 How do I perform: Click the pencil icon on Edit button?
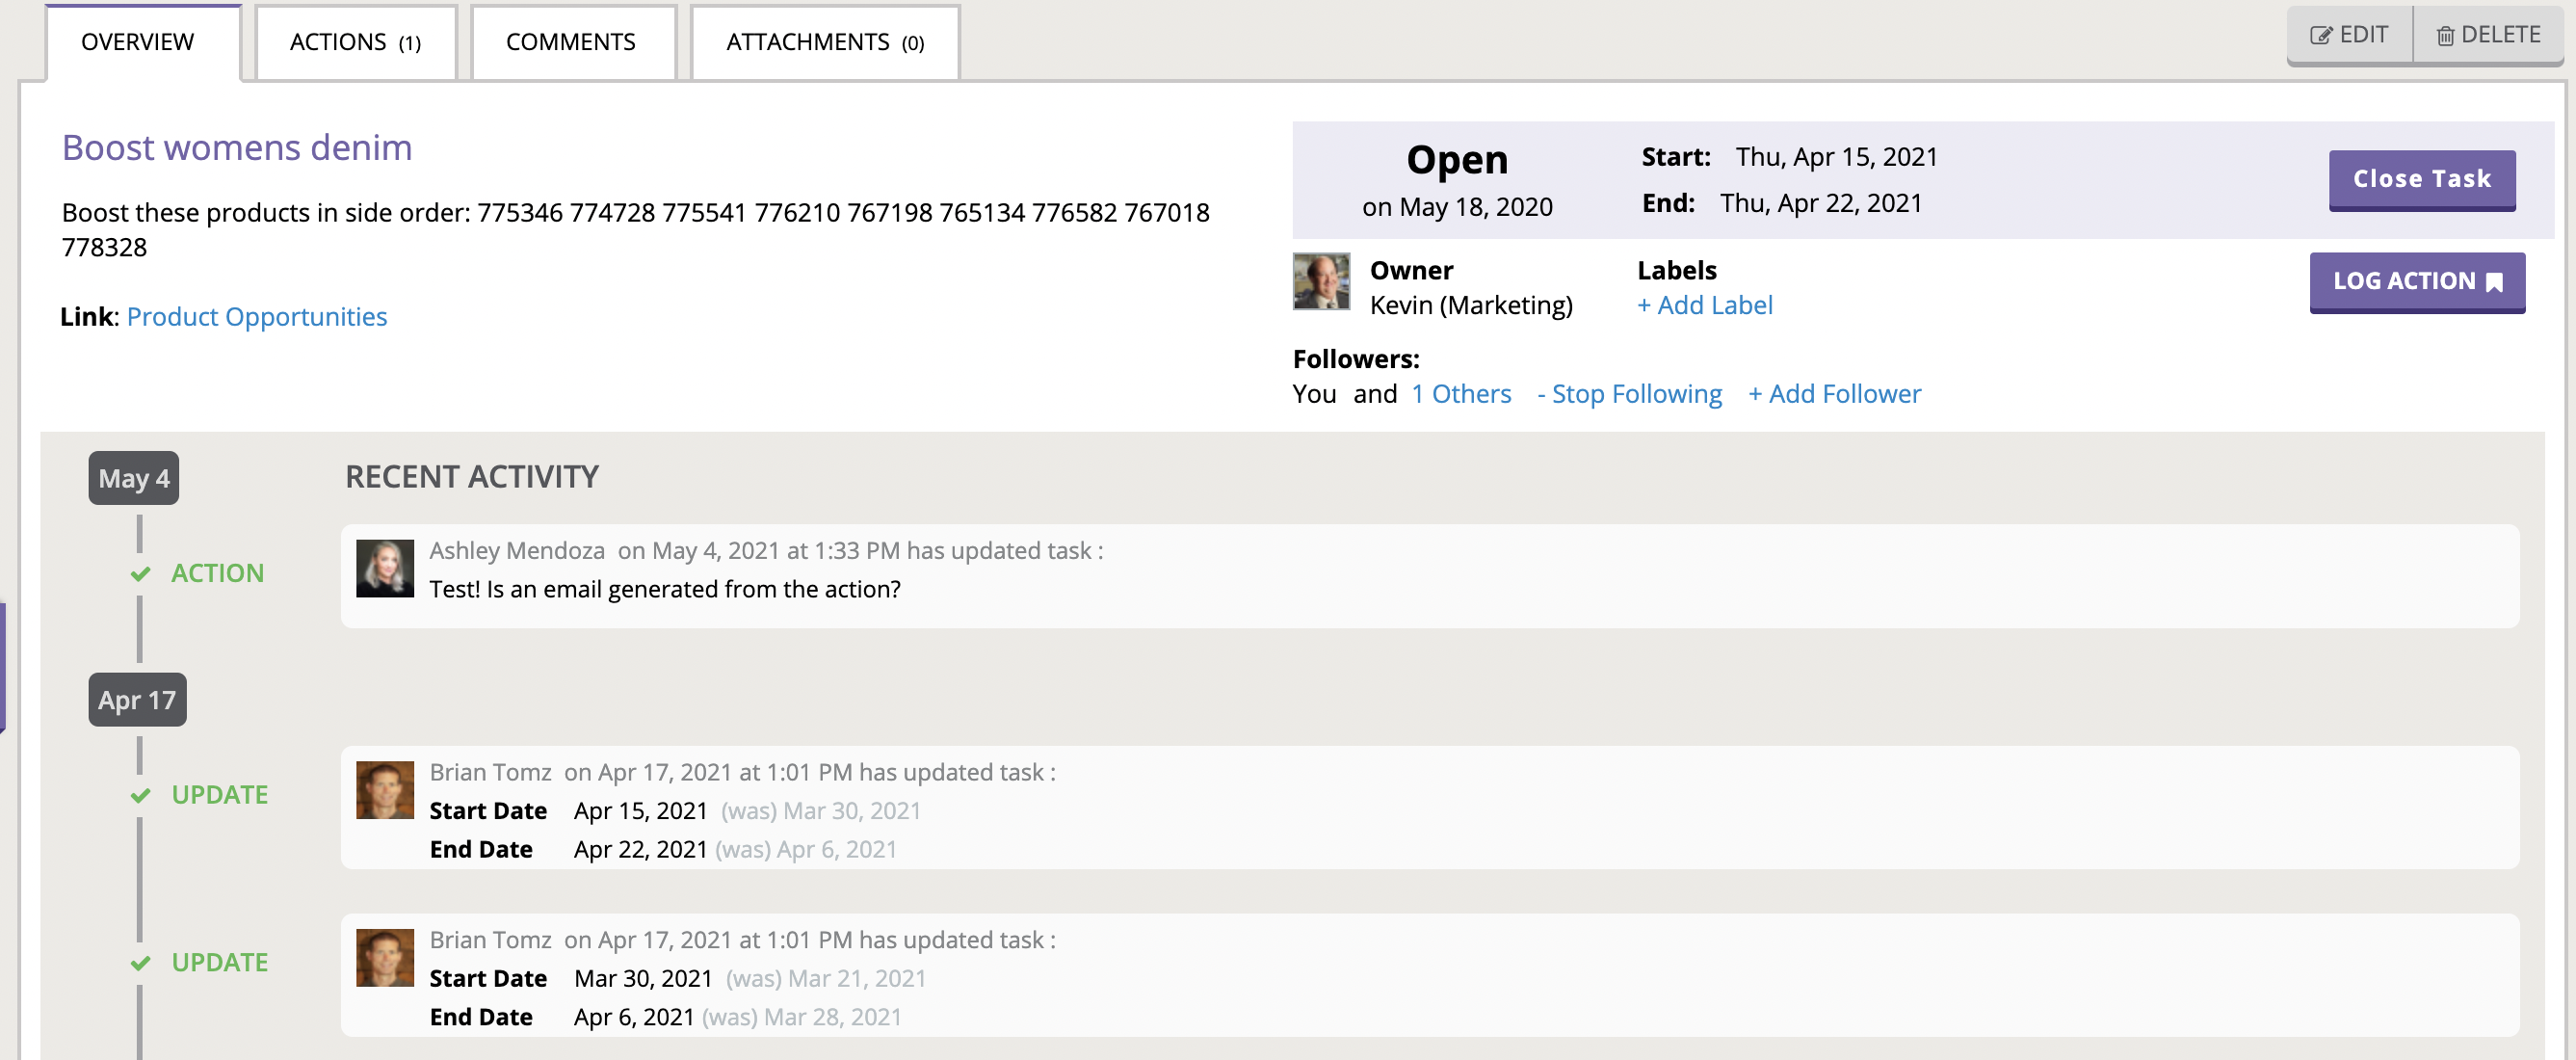[2320, 36]
